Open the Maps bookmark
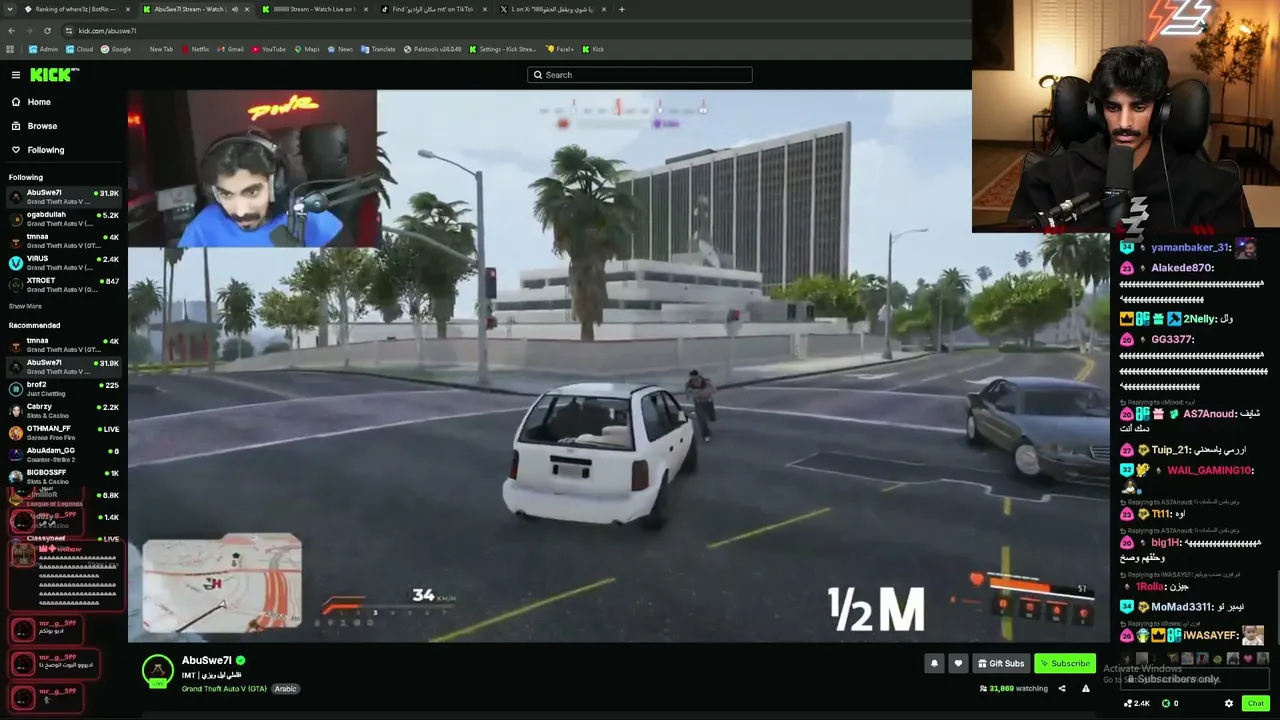Viewport: 1280px width, 720px height. pyautogui.click(x=306, y=49)
